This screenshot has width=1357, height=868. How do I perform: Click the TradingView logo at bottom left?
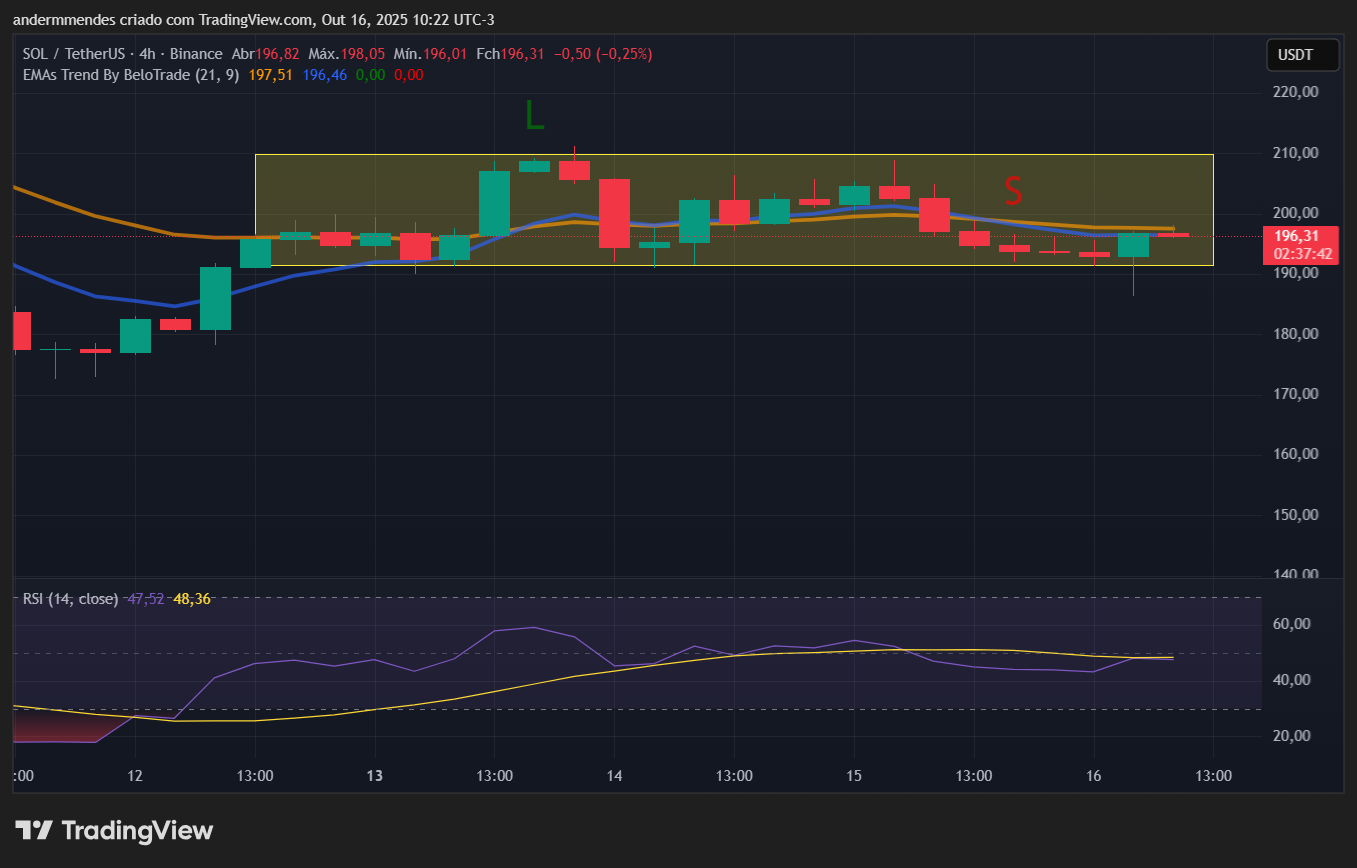click(x=114, y=830)
